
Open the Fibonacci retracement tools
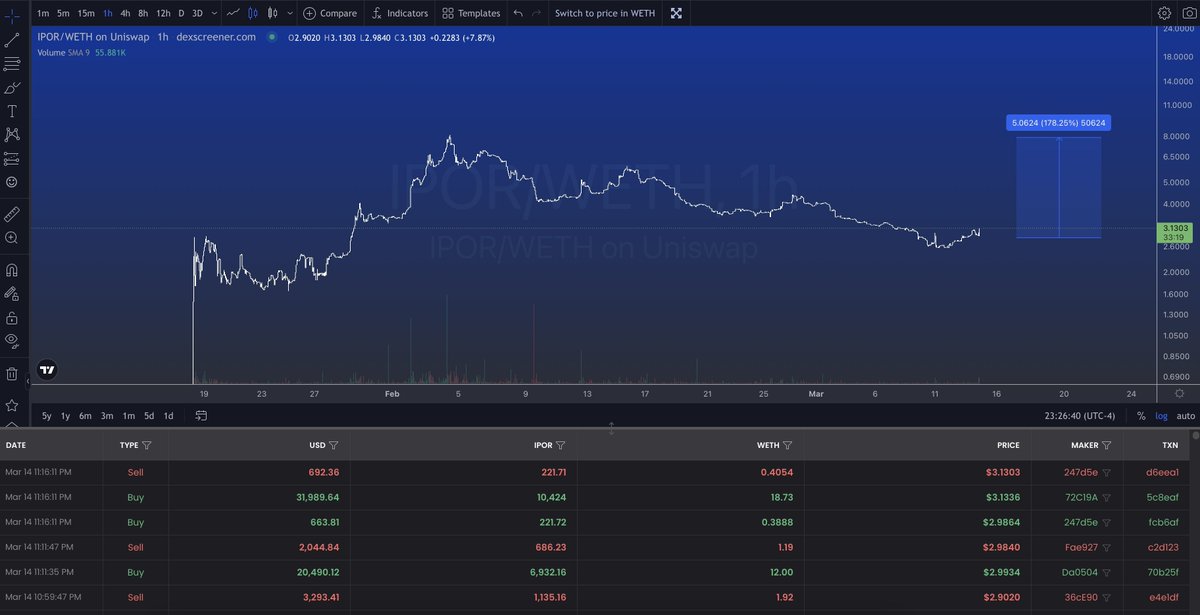point(12,64)
